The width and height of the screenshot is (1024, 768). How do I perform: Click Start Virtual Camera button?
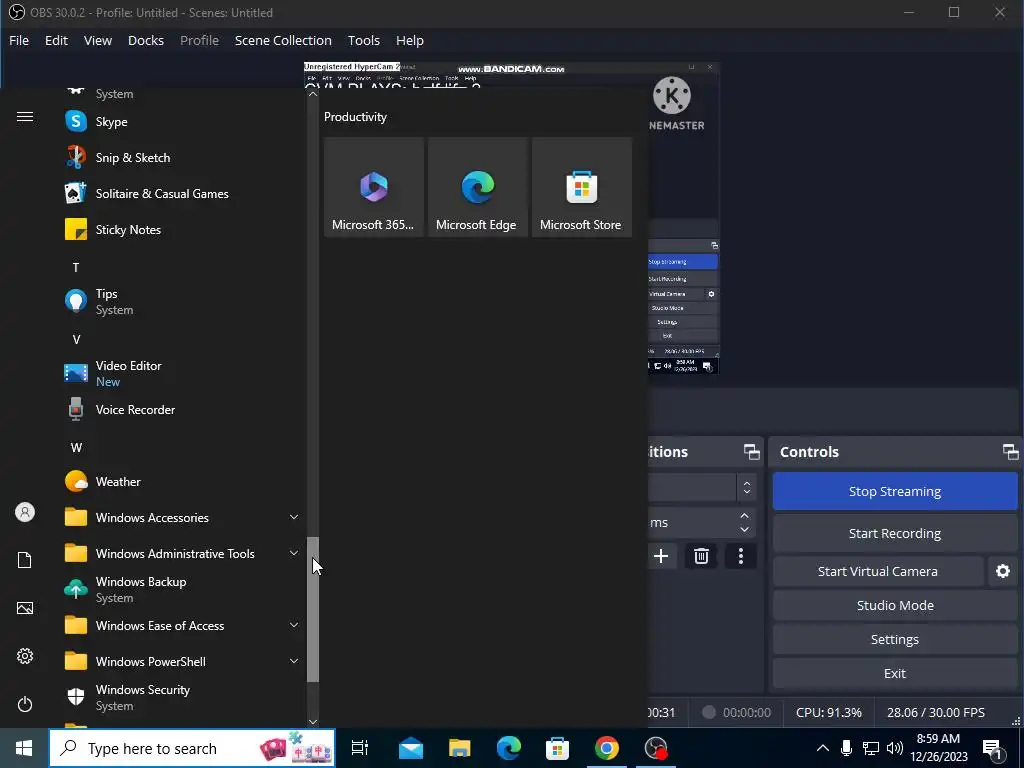(878, 571)
